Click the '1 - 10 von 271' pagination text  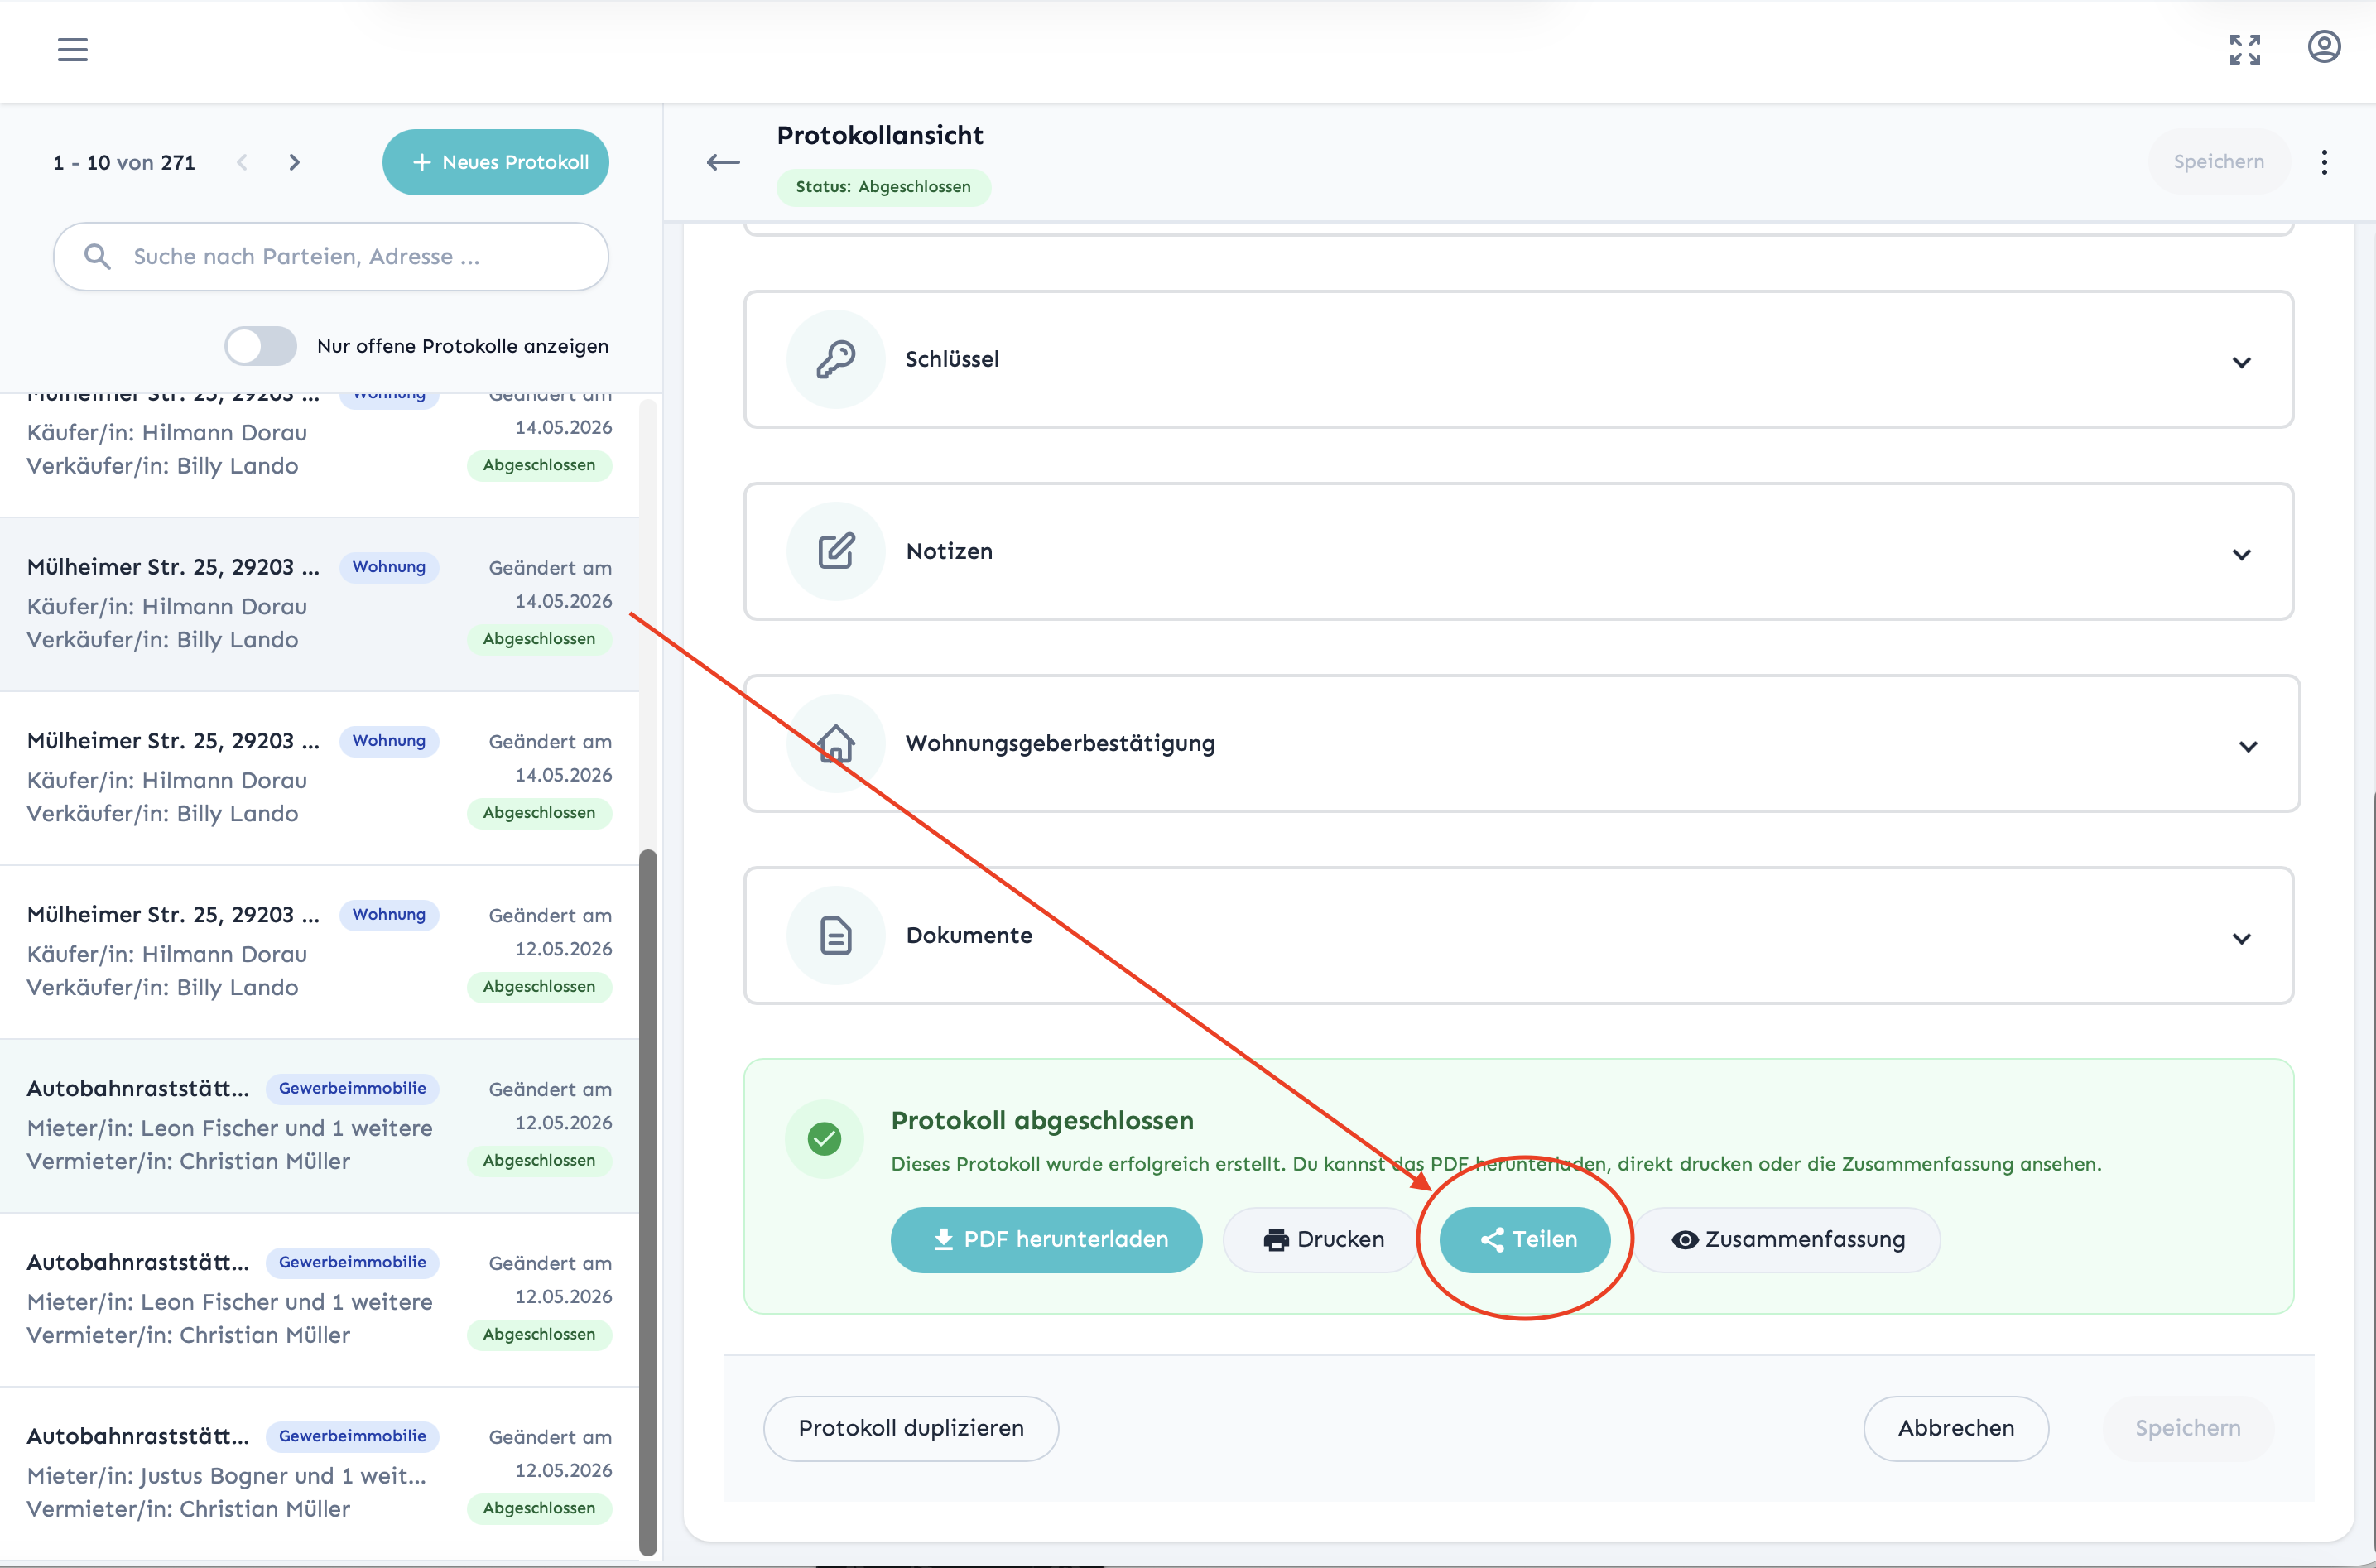click(124, 162)
